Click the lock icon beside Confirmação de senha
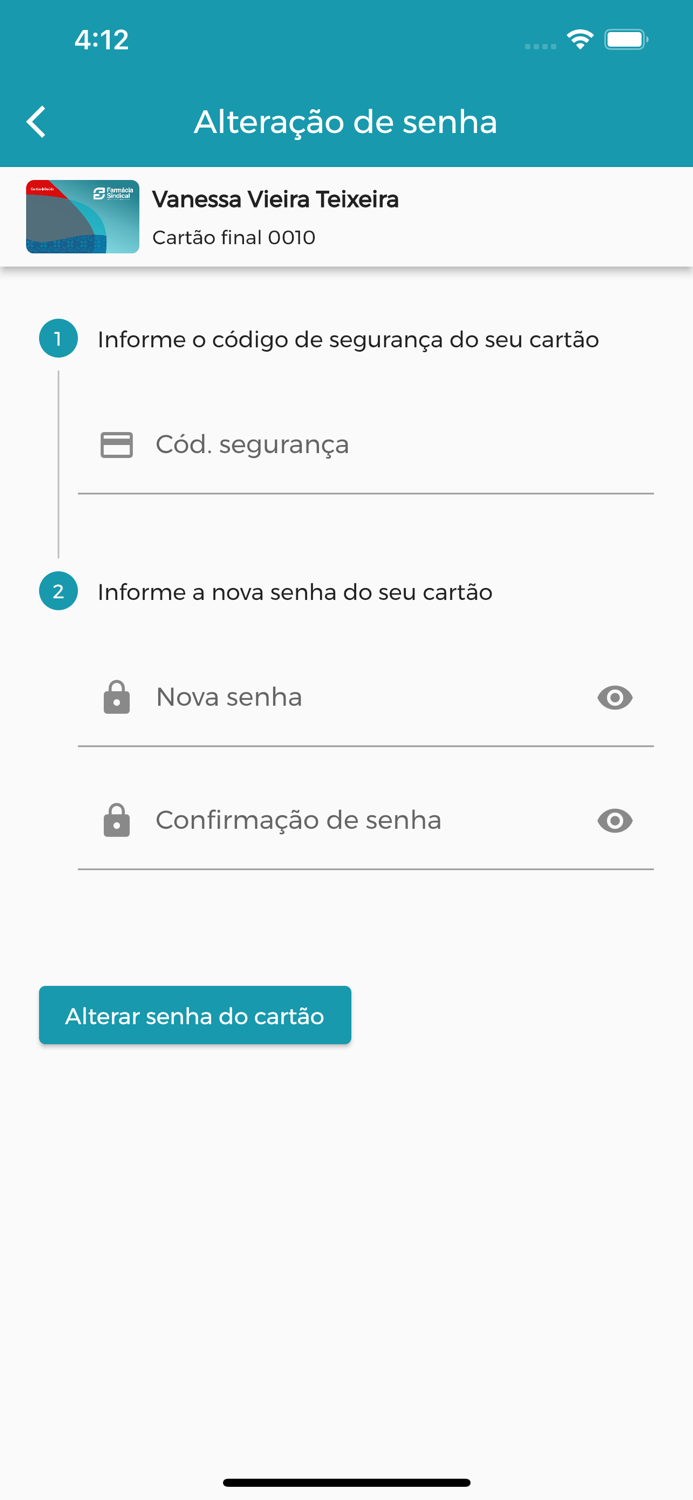This screenshot has height=1500, width=693. [x=116, y=821]
